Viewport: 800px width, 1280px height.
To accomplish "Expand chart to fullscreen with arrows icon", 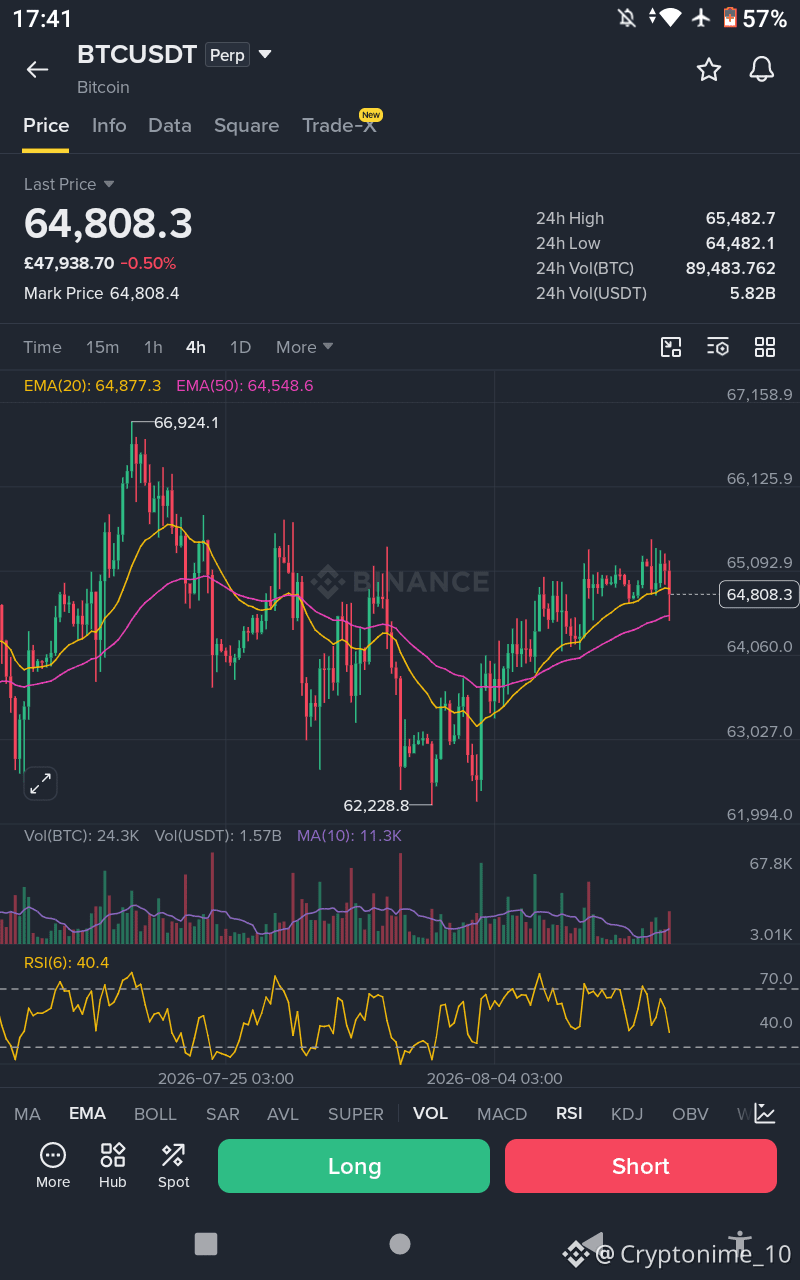I will [40, 784].
